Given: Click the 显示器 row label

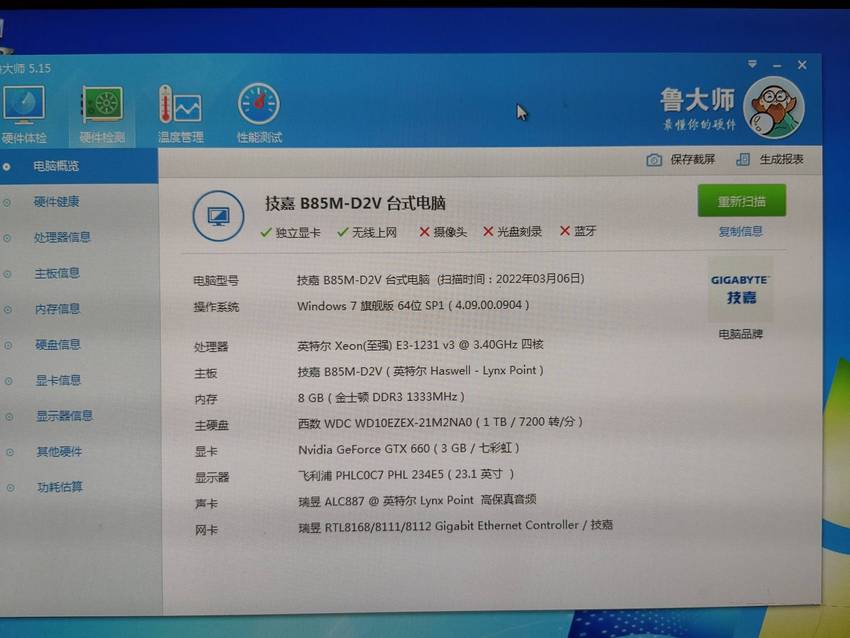Looking at the screenshot, I should click(x=212, y=478).
